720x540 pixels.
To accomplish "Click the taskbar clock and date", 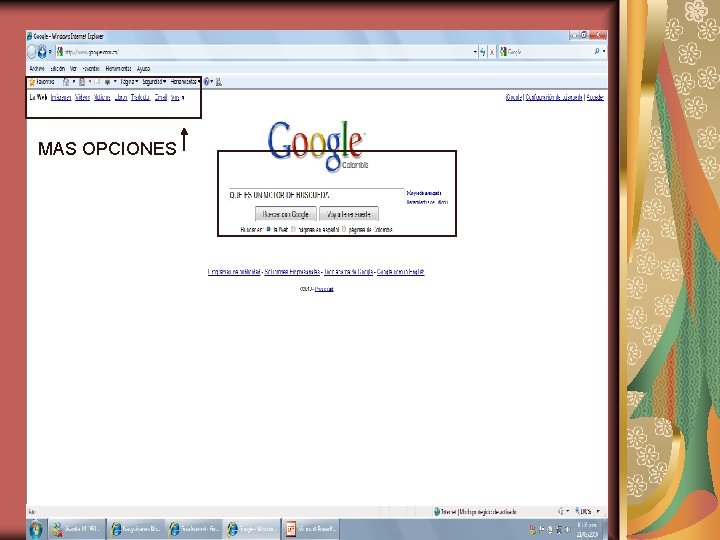I will point(587,529).
